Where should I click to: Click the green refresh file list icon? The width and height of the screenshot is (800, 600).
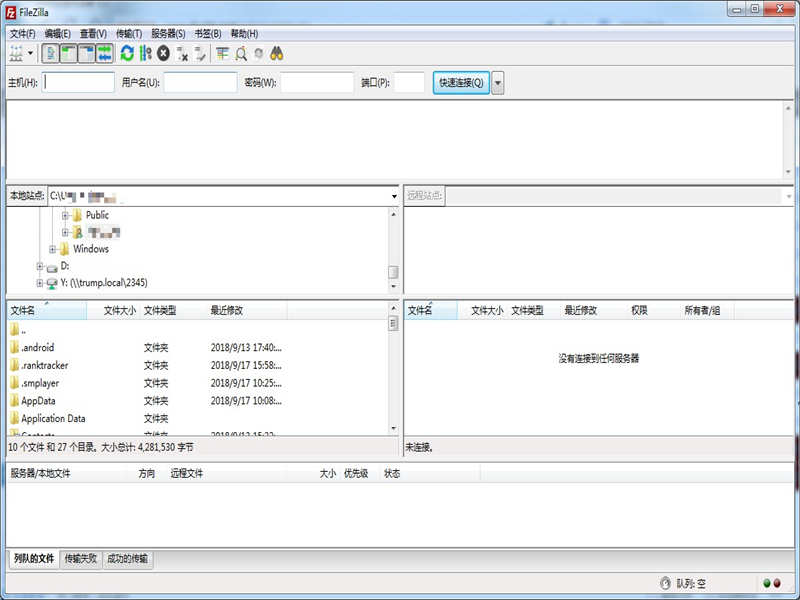coord(127,53)
